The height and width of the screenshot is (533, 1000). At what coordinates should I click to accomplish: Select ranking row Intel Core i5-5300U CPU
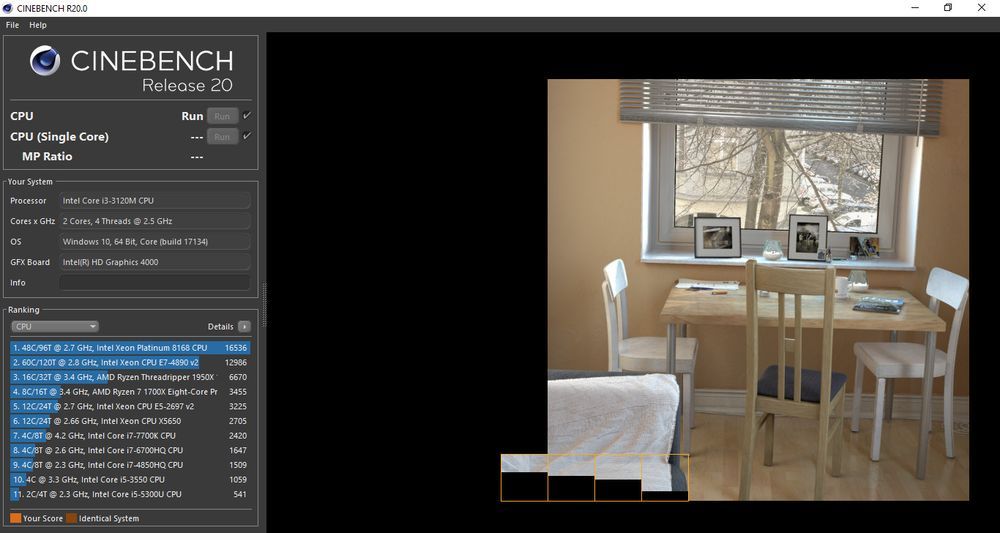130,495
